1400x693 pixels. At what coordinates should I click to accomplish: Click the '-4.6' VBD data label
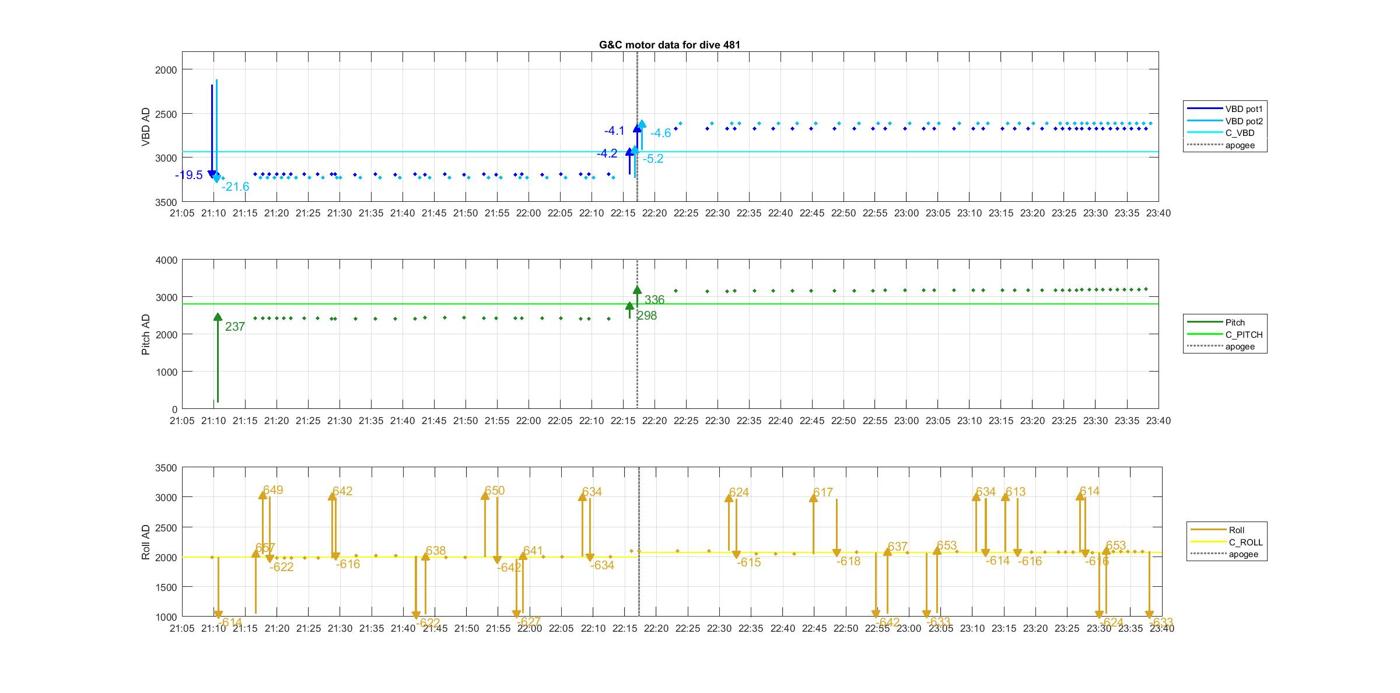(x=661, y=133)
